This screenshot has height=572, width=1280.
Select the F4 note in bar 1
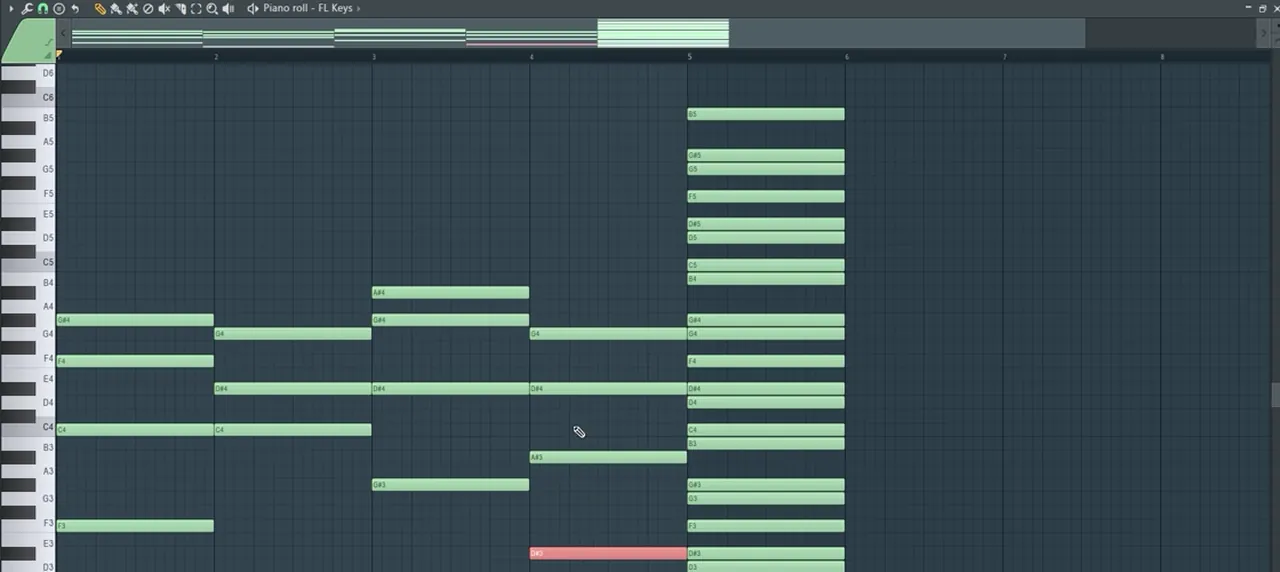point(135,361)
